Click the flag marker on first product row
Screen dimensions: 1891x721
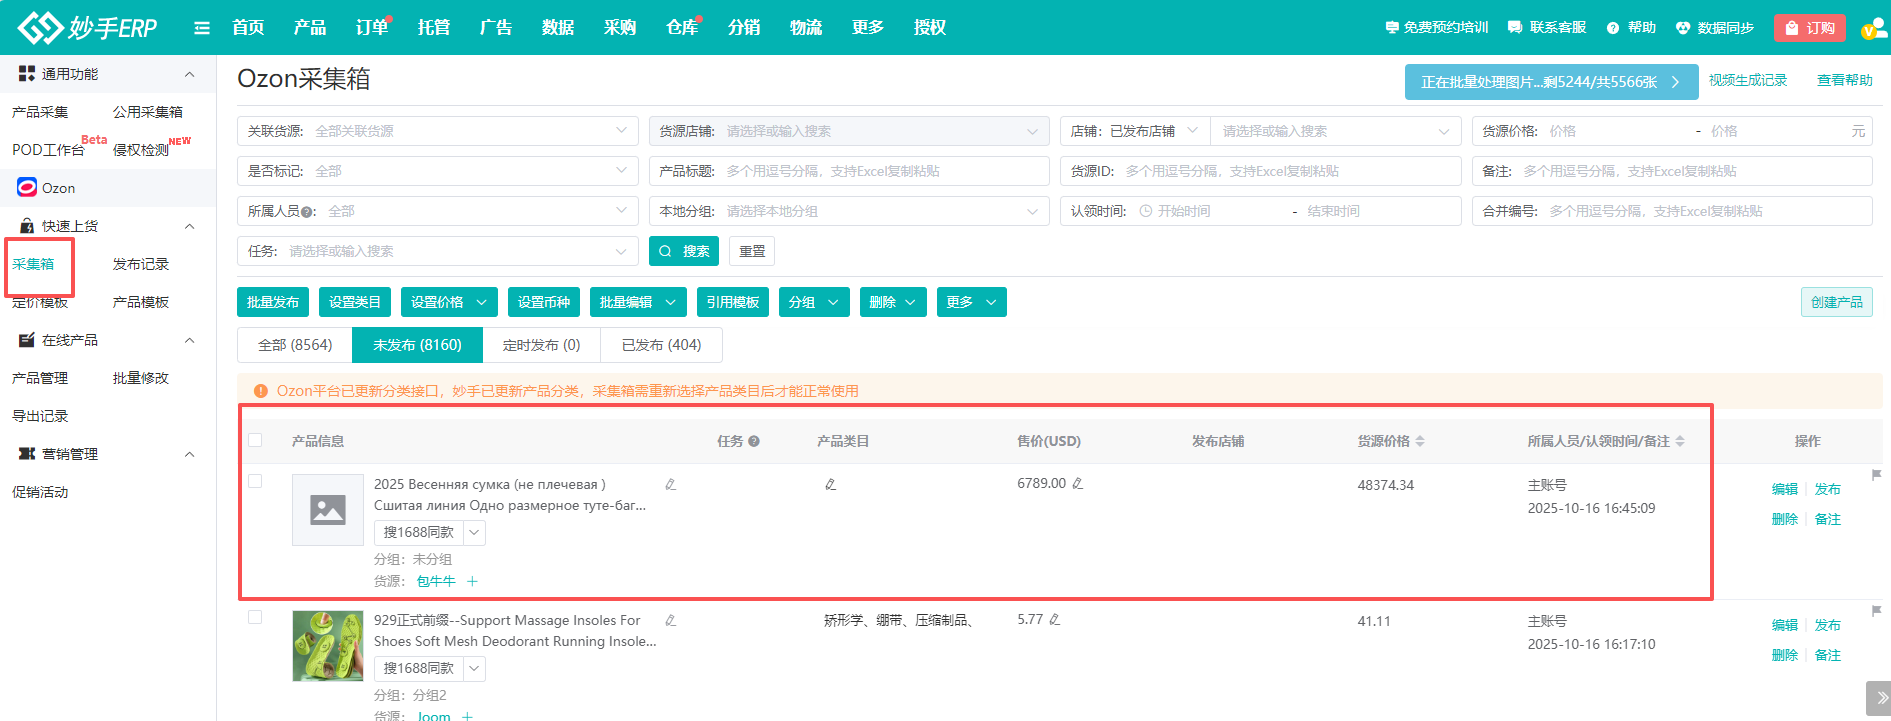[x=1876, y=475]
